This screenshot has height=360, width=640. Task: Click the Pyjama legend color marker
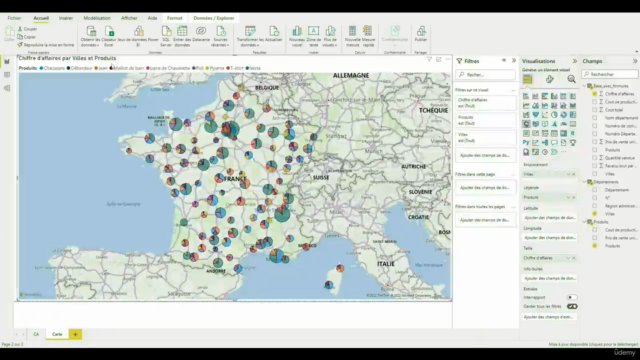[x=207, y=68]
